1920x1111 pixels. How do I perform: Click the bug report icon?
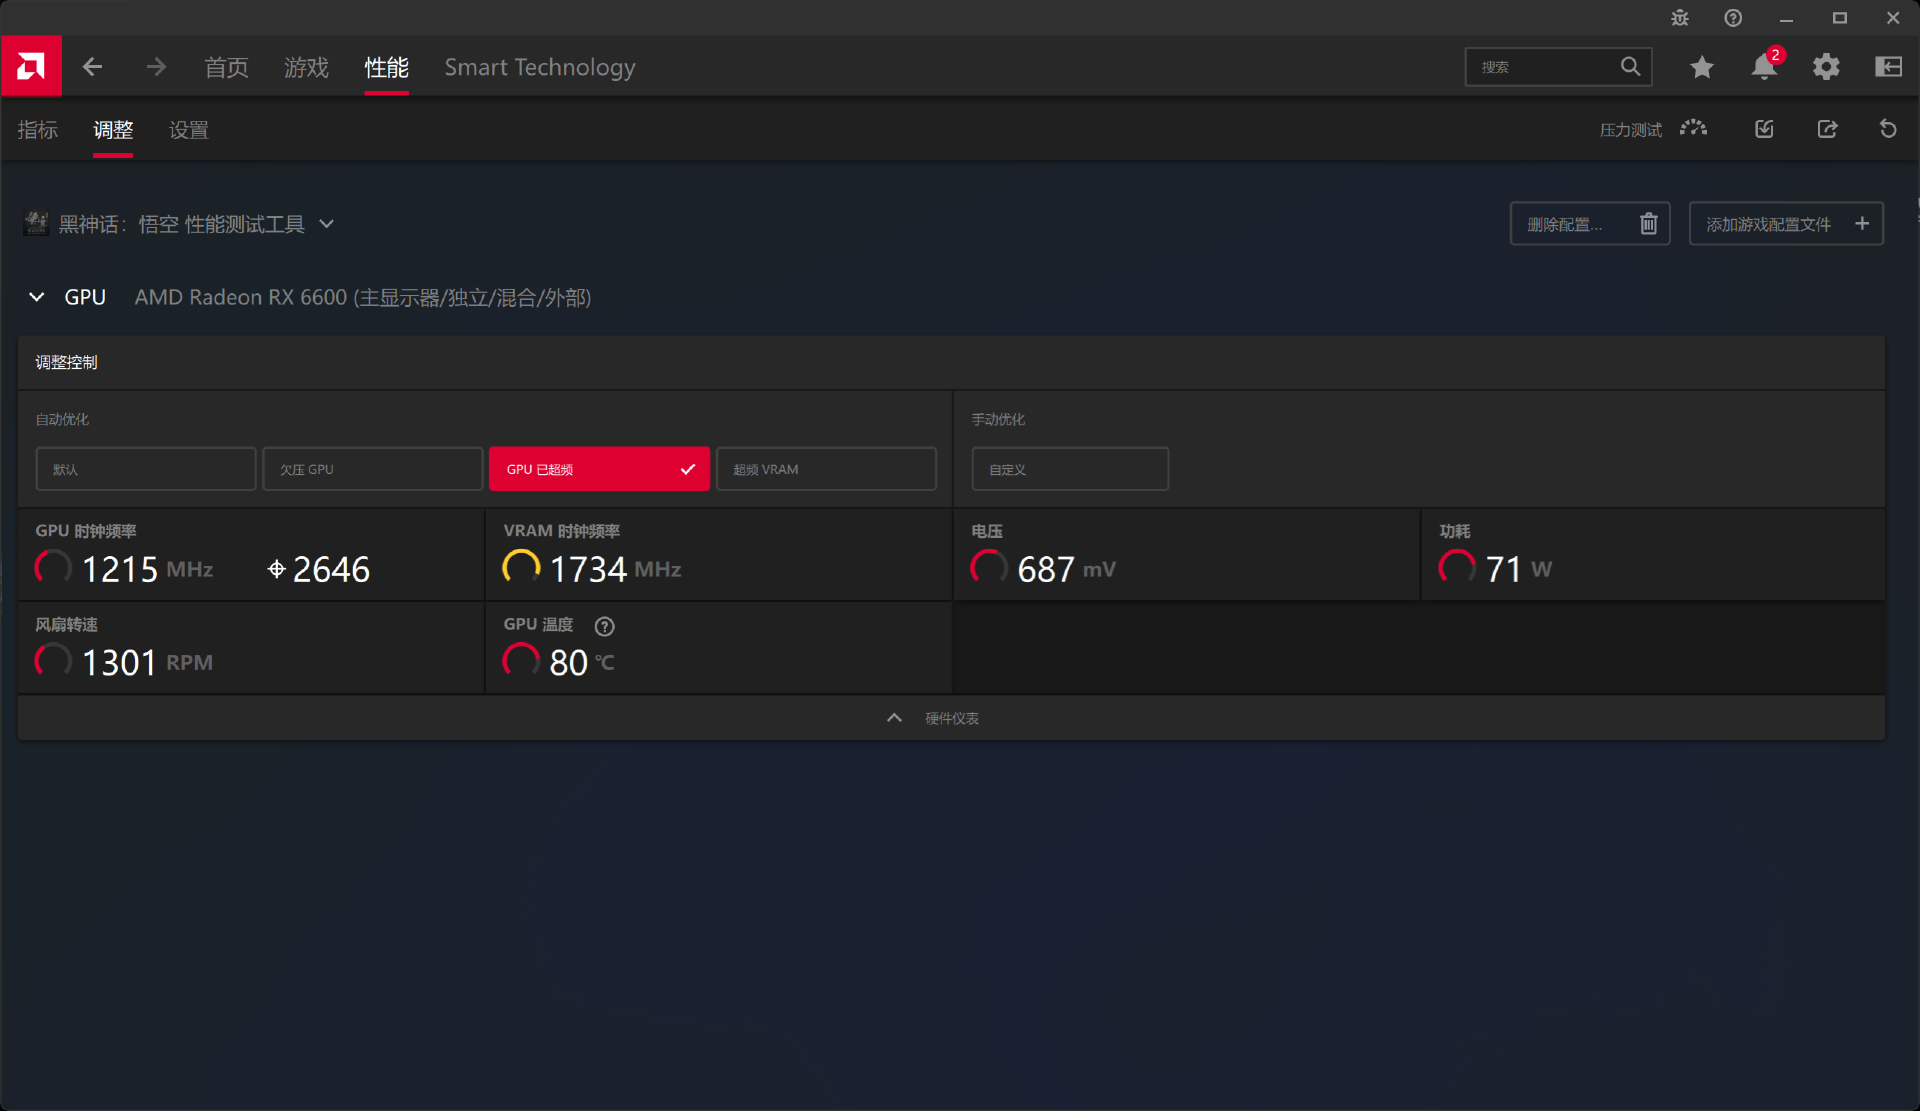(1680, 18)
